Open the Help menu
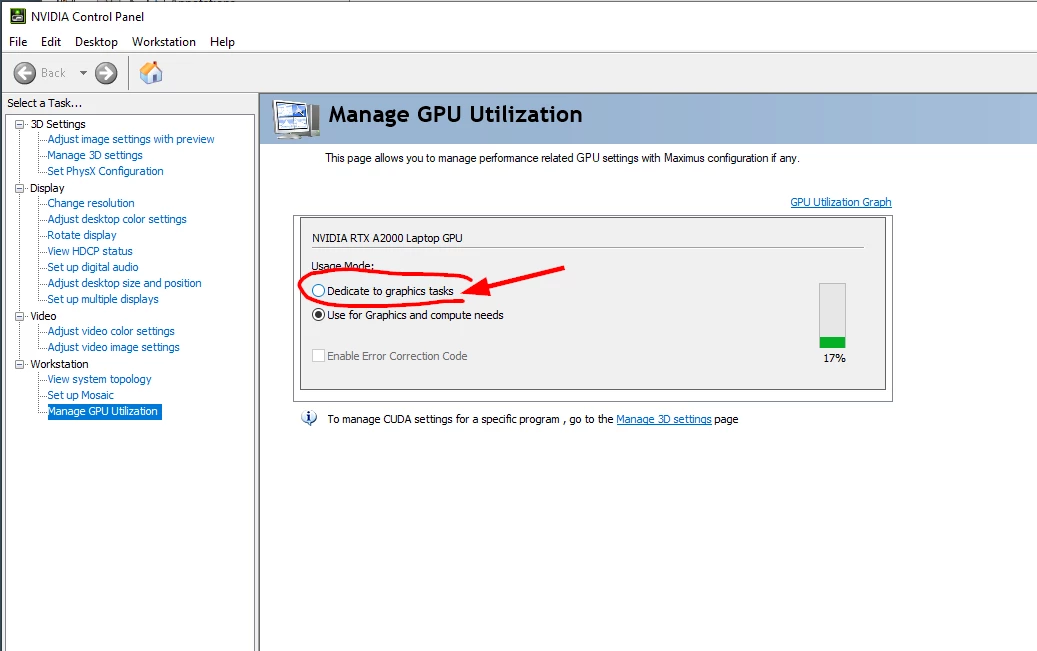 click(222, 42)
